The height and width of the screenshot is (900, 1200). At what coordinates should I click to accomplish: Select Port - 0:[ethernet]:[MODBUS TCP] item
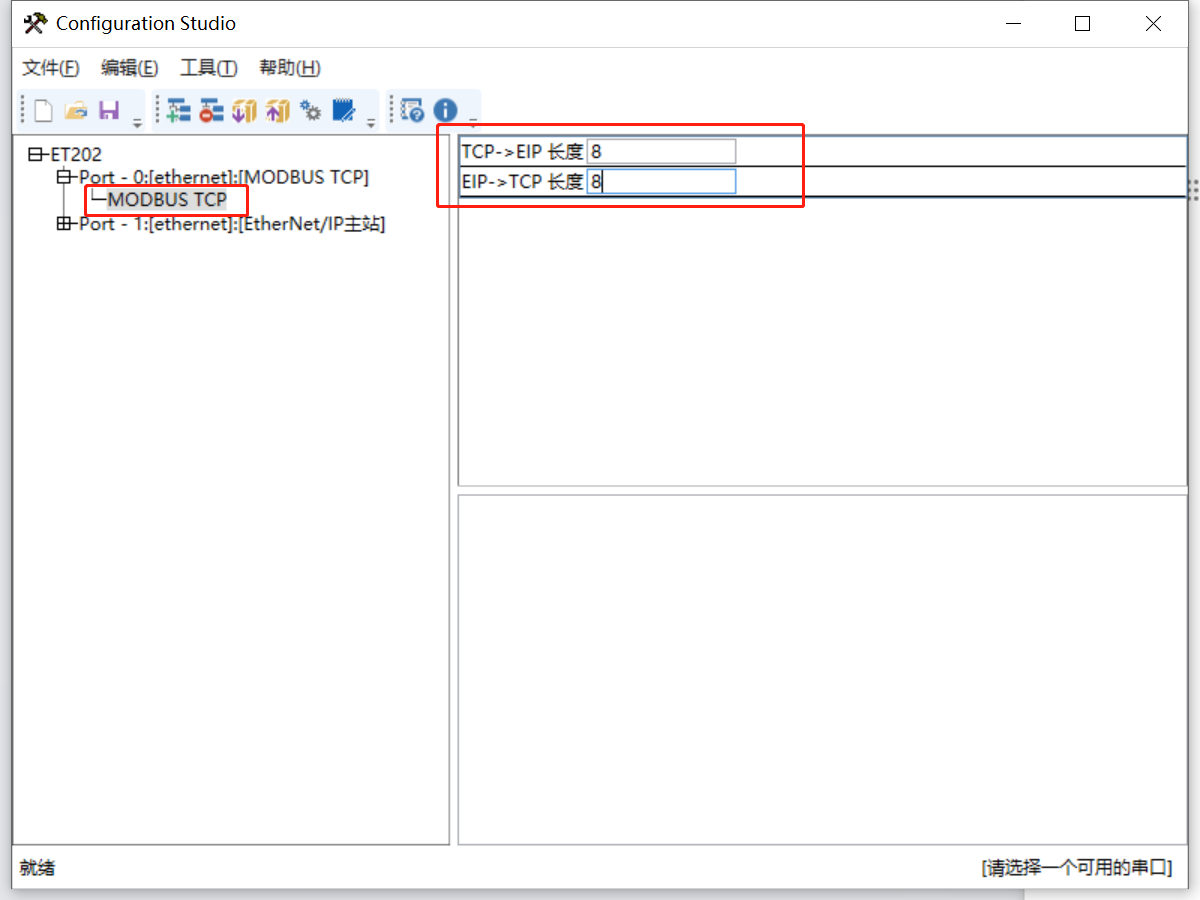(x=224, y=177)
